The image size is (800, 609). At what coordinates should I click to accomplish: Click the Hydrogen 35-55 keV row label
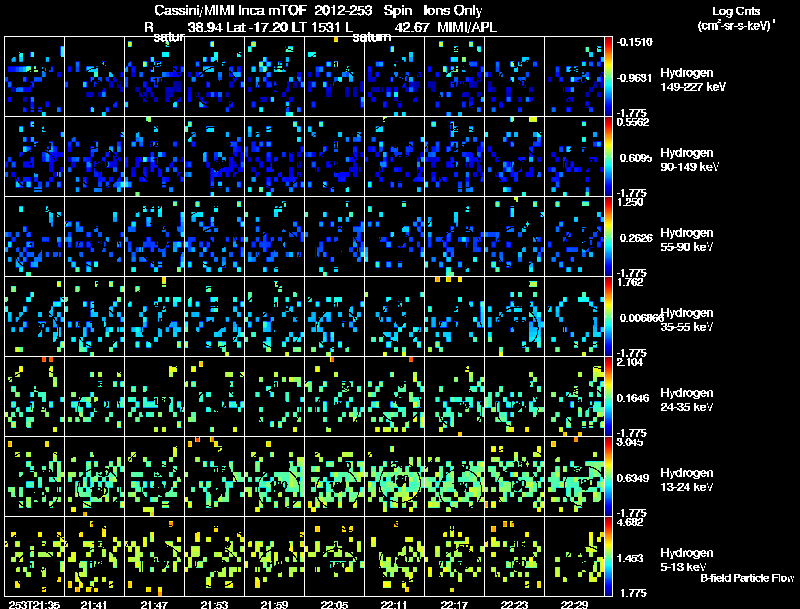tap(687, 320)
